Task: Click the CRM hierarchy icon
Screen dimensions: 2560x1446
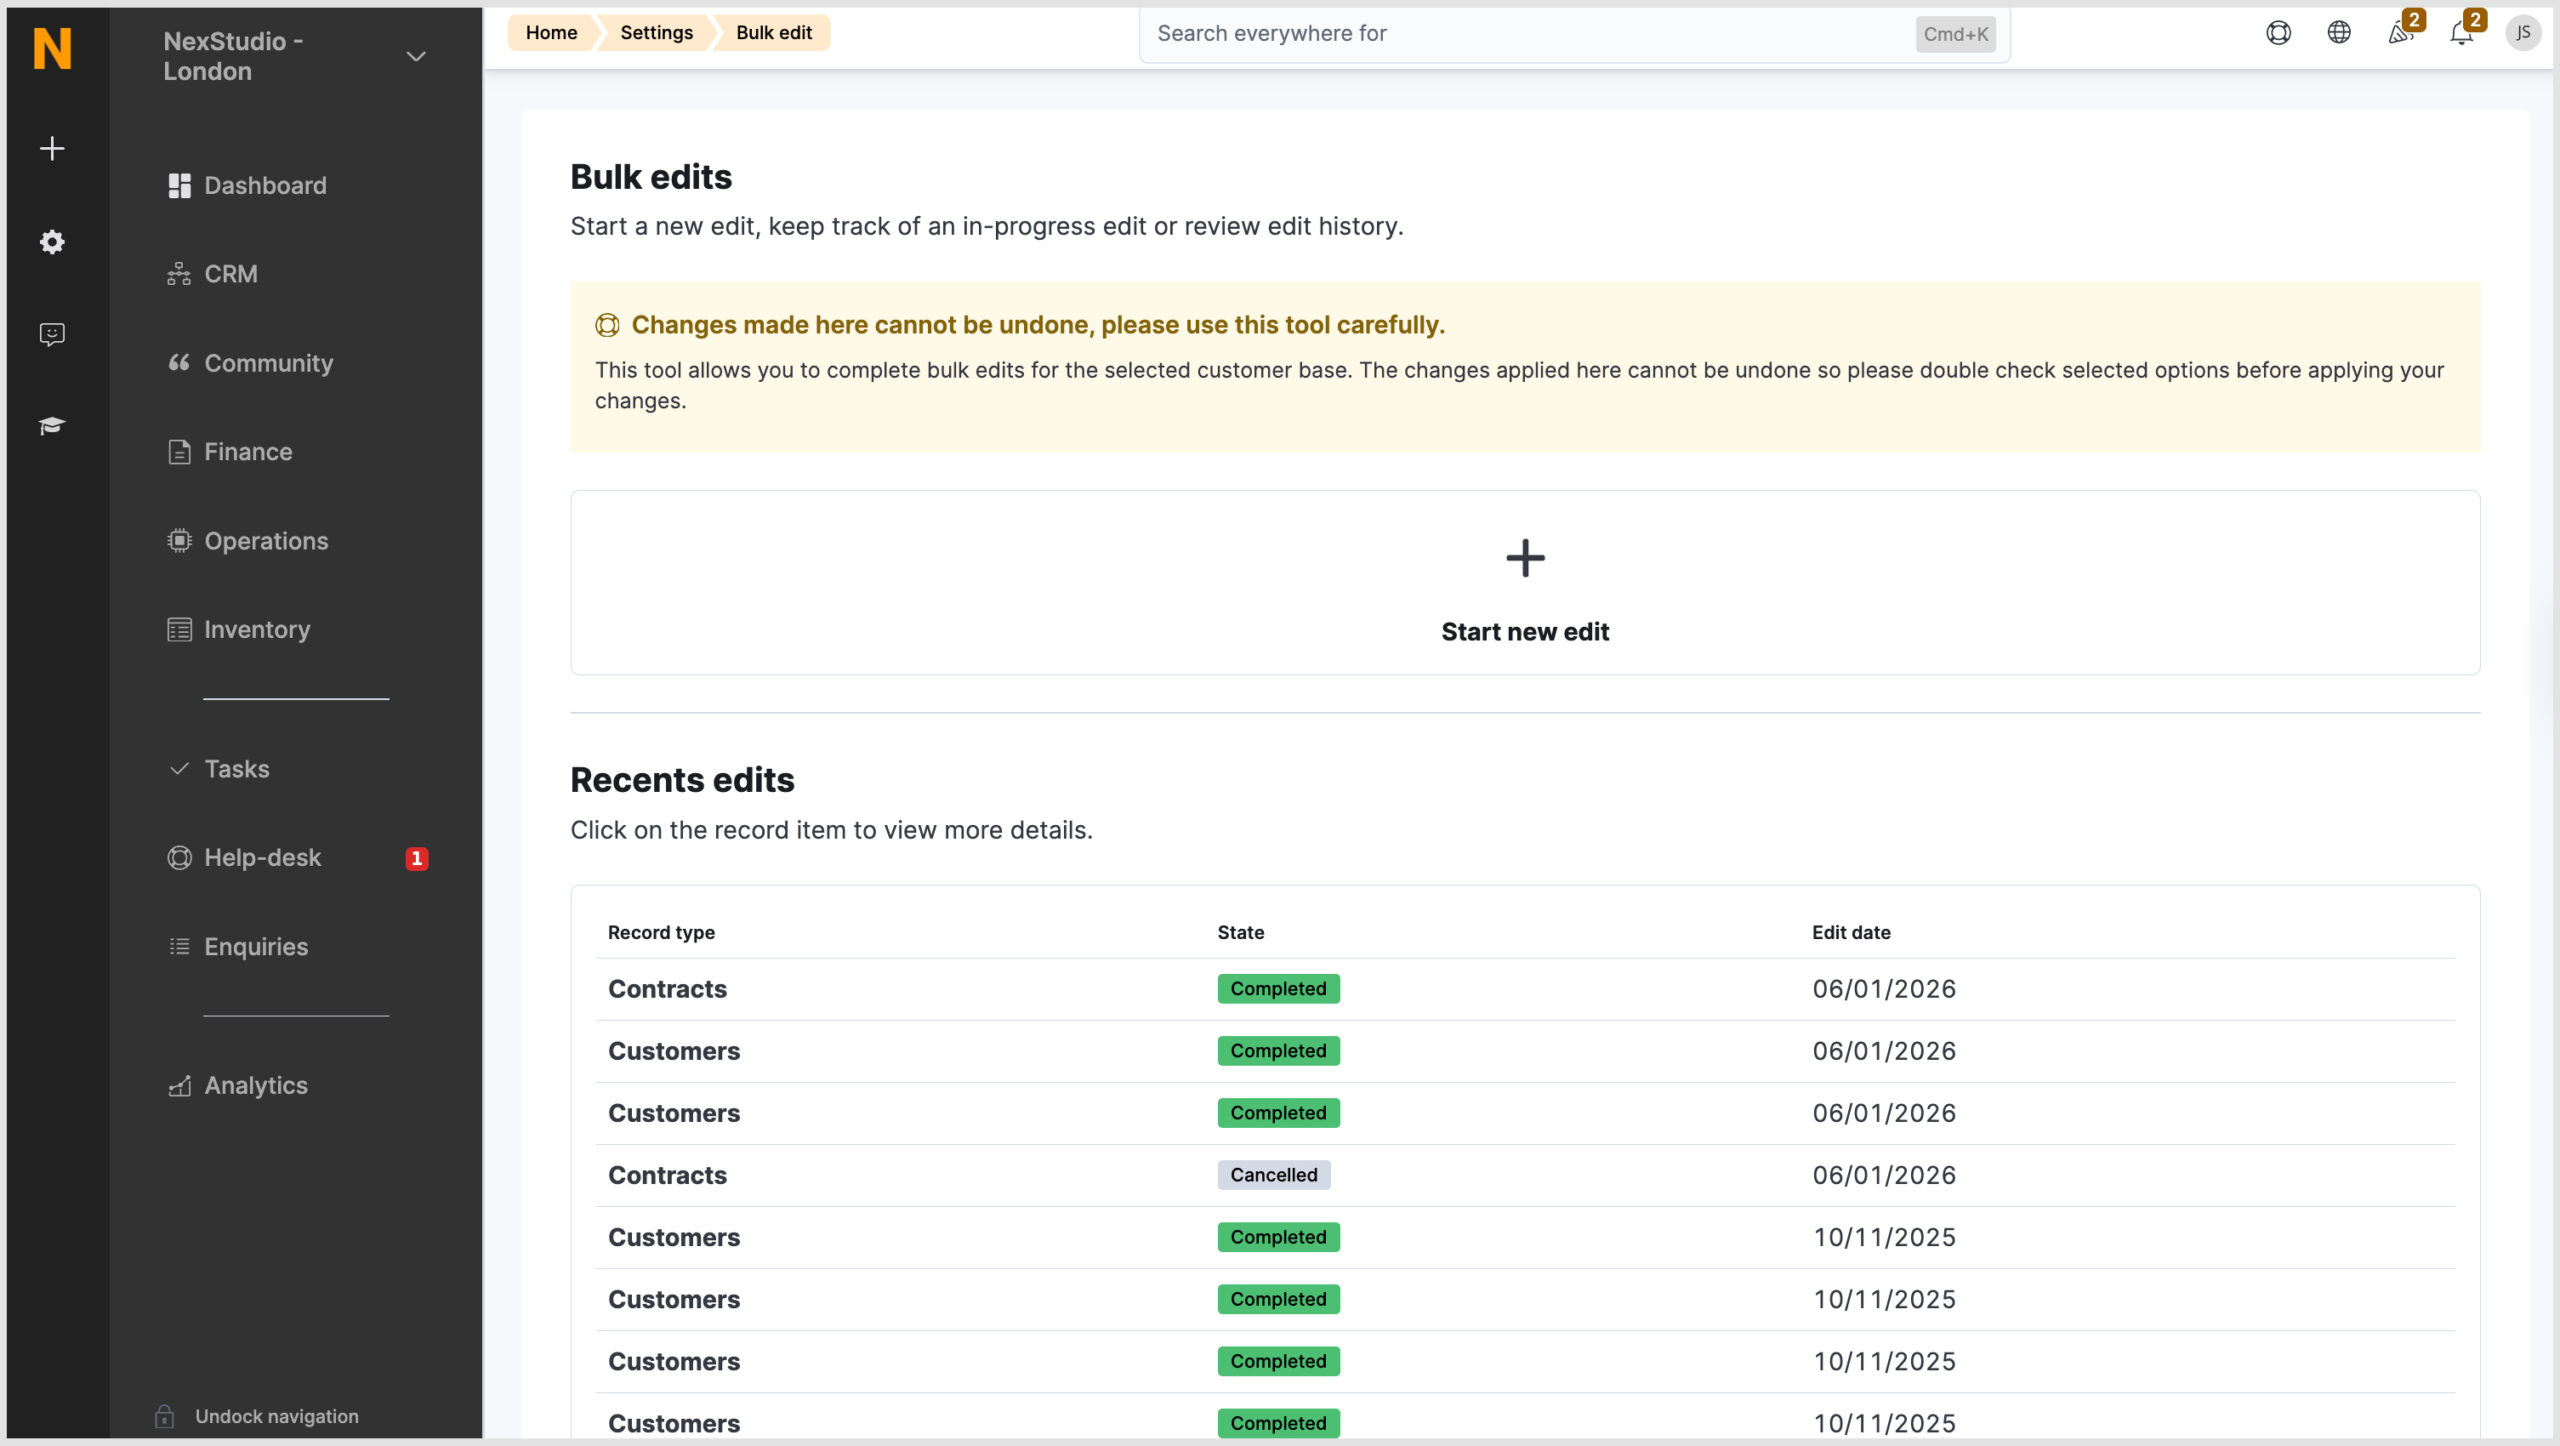Action: [179, 274]
